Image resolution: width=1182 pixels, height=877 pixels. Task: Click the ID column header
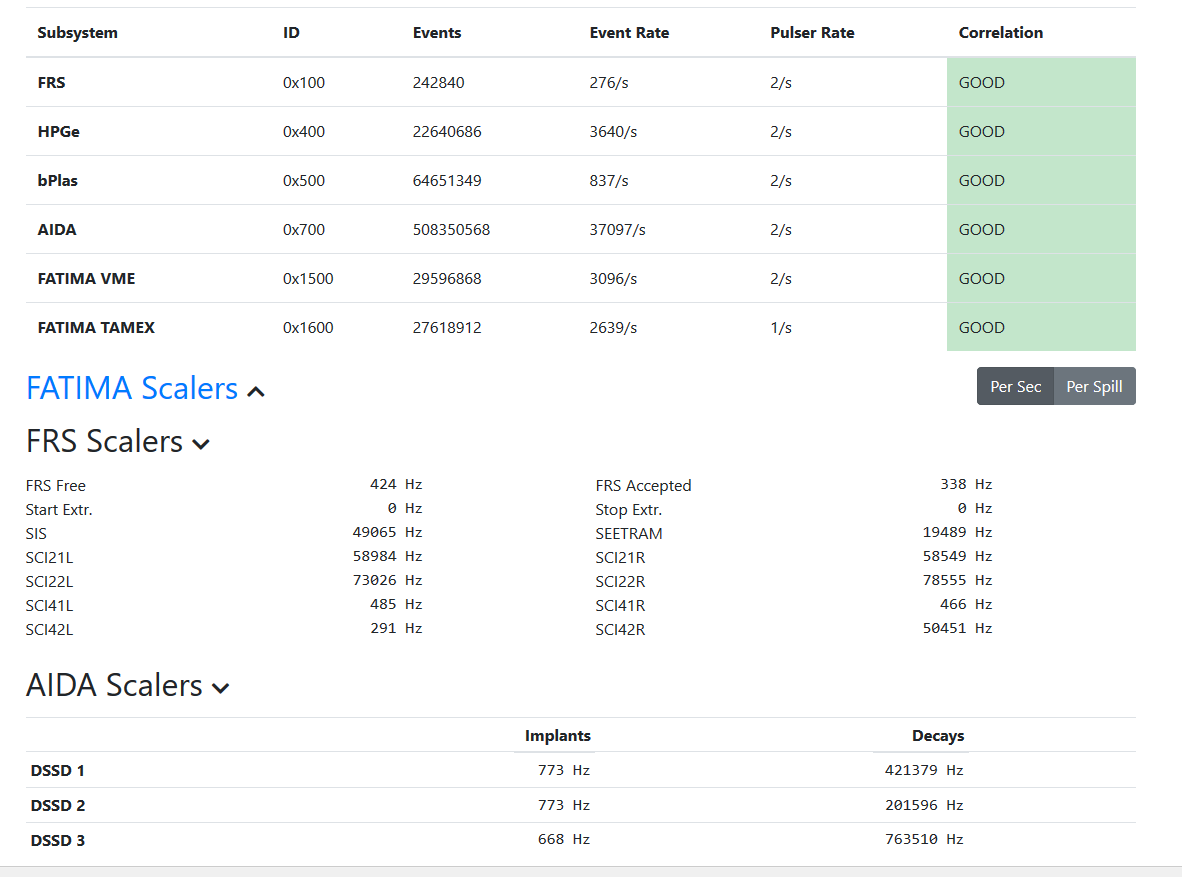pos(291,32)
